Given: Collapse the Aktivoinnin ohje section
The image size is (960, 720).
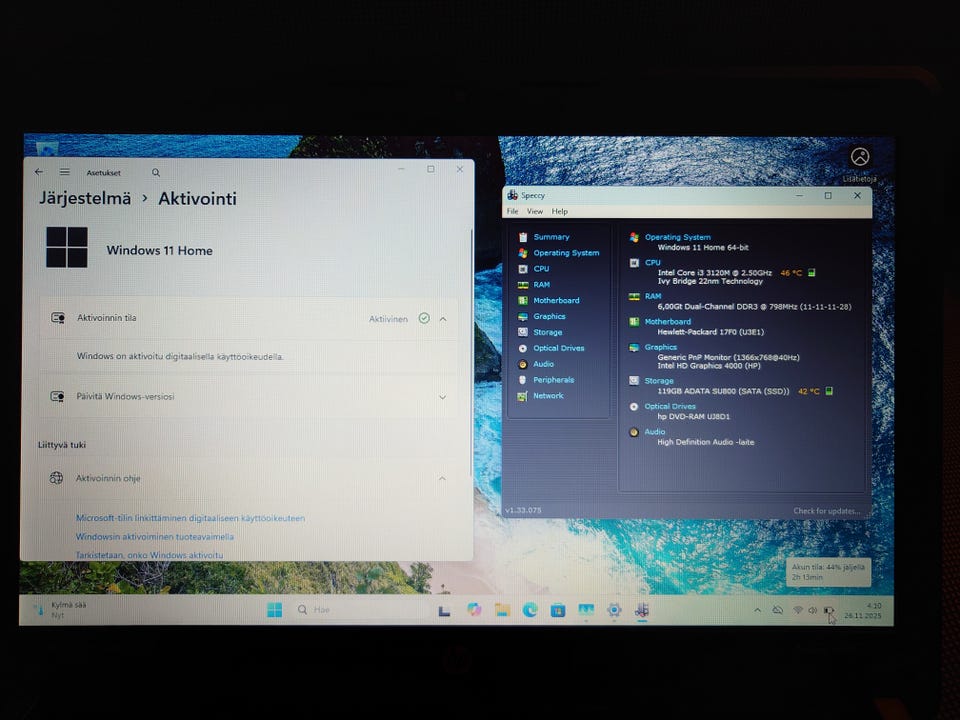Looking at the screenshot, I should 442,478.
